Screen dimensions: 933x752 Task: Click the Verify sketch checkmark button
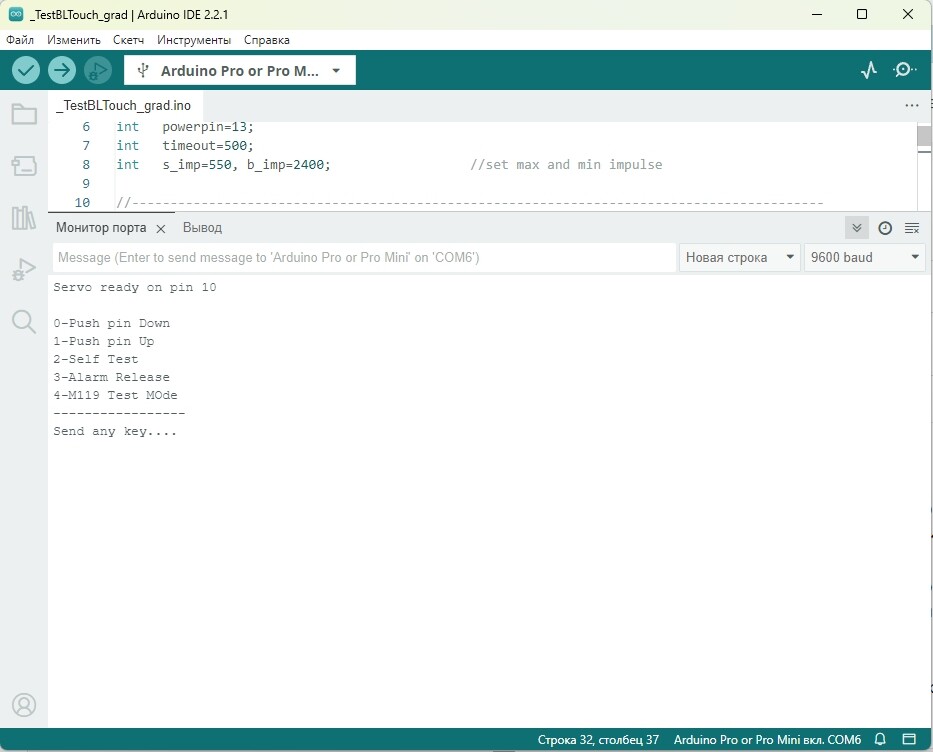coord(26,70)
